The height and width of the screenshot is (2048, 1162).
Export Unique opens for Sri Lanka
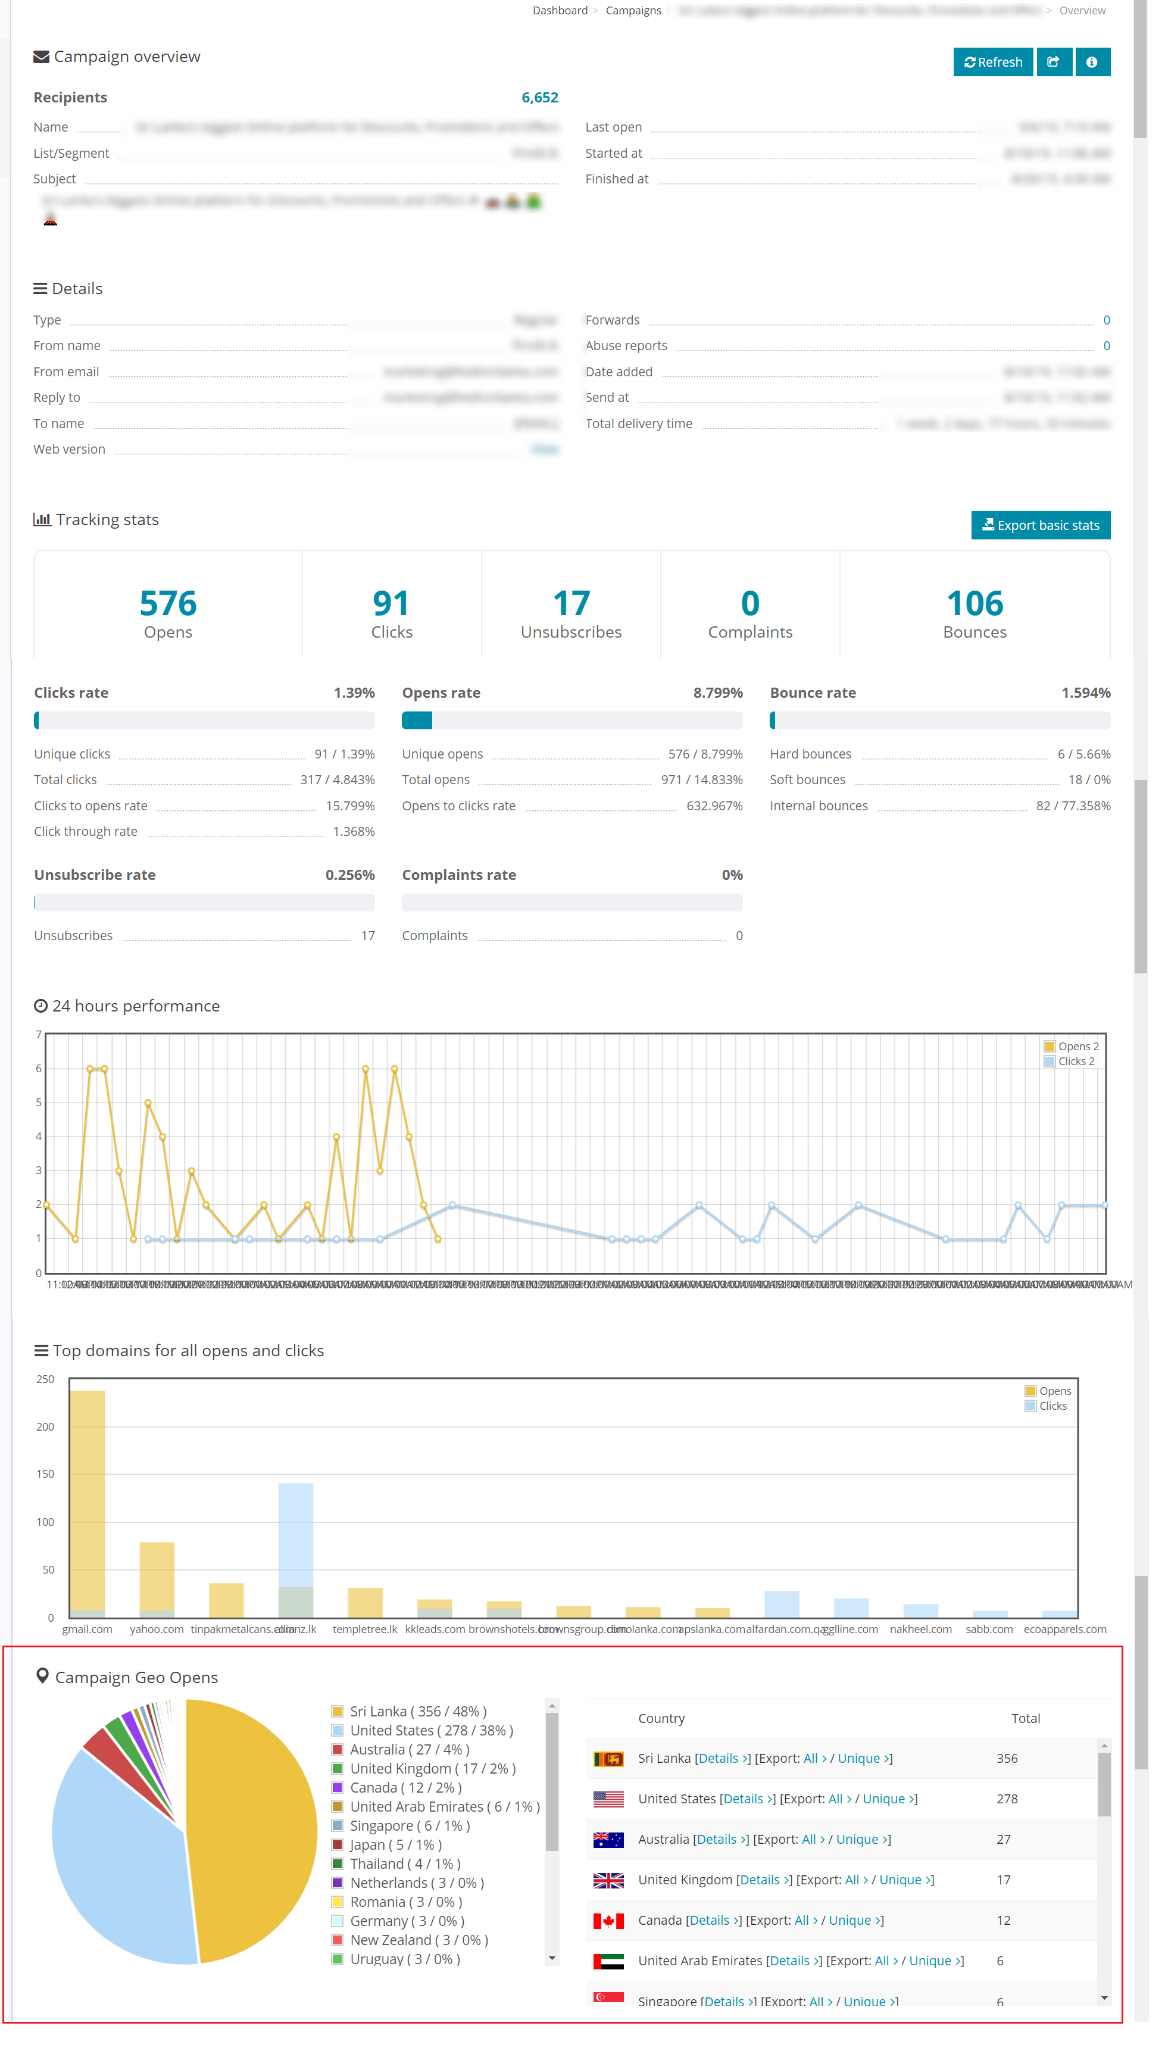click(x=864, y=1759)
